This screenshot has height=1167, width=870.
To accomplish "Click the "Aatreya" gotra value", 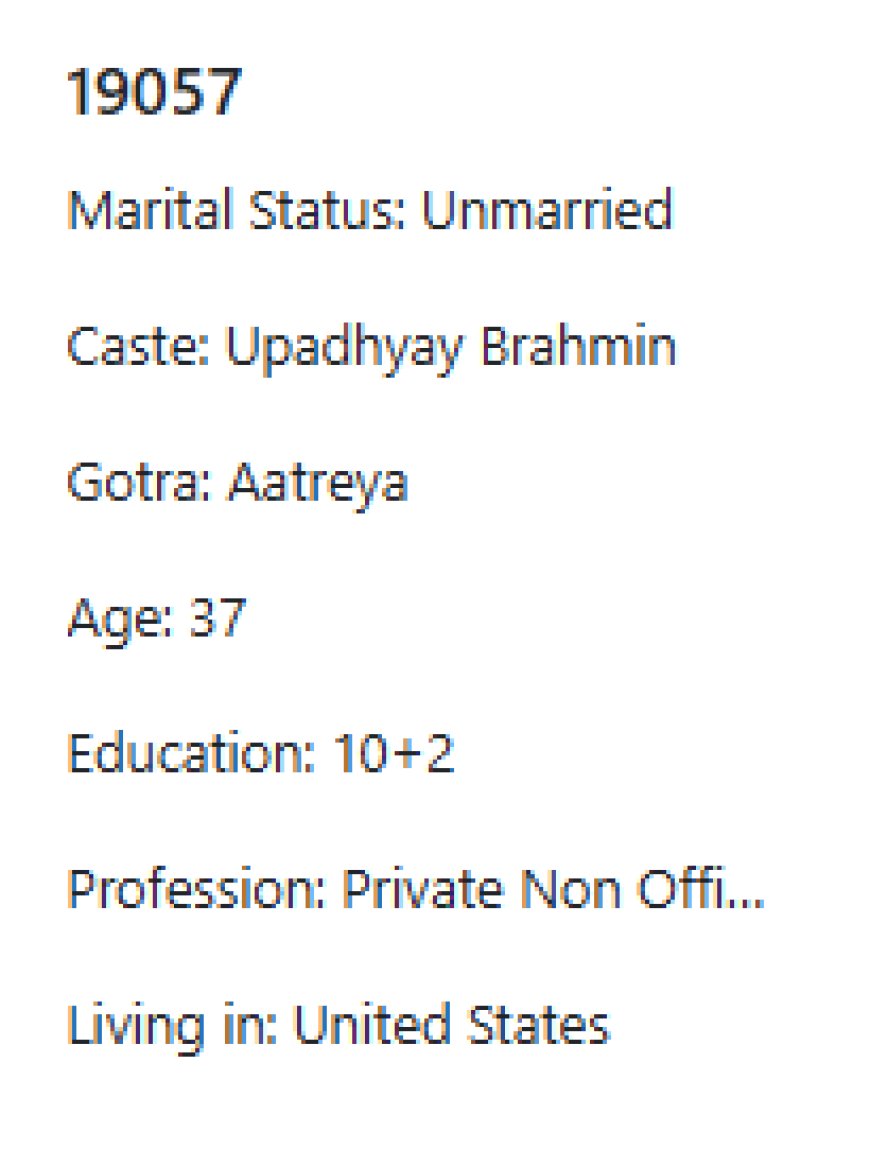I will click(x=318, y=485).
